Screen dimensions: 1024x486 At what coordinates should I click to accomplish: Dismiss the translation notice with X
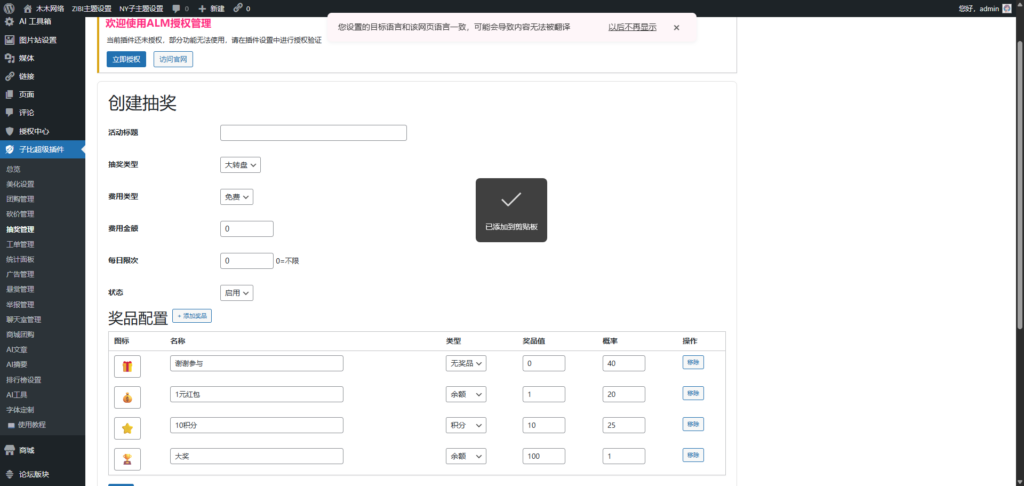point(676,28)
